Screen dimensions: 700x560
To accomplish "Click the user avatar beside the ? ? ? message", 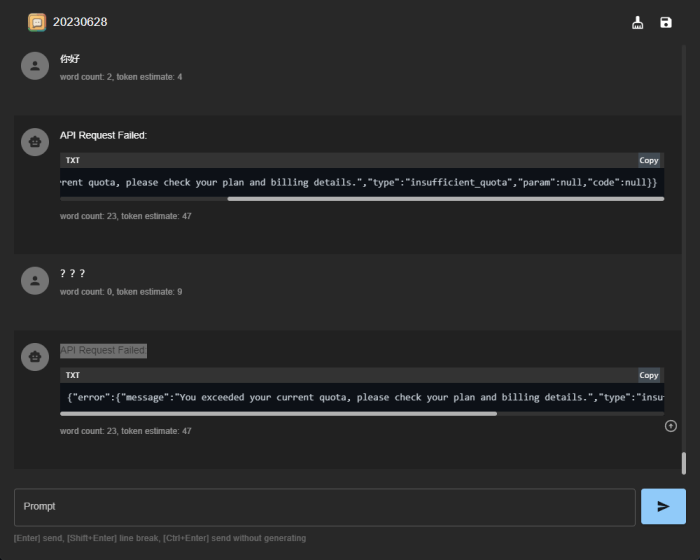I will tap(35, 281).
